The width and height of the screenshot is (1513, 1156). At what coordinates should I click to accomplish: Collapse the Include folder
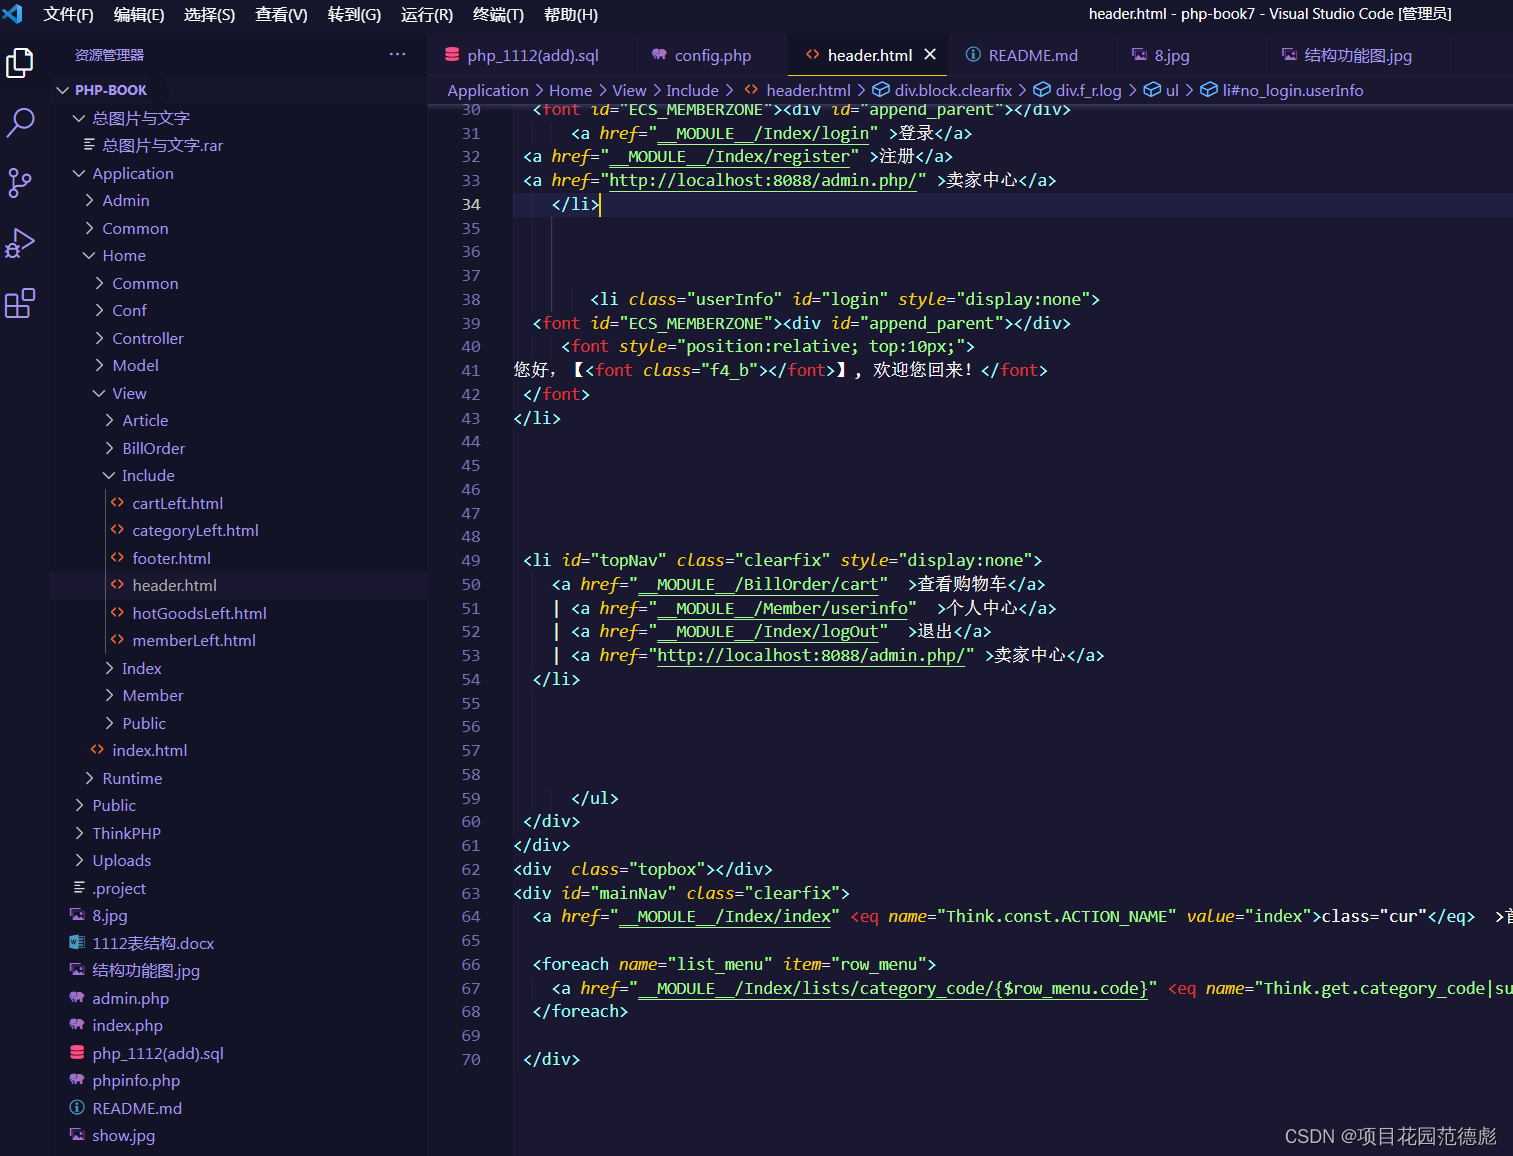(109, 475)
